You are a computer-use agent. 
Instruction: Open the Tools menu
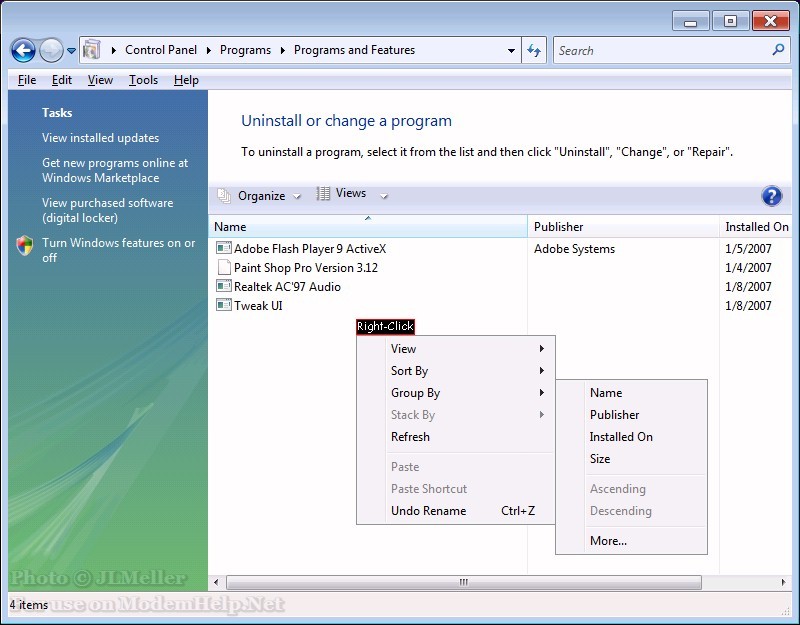[x=143, y=80]
